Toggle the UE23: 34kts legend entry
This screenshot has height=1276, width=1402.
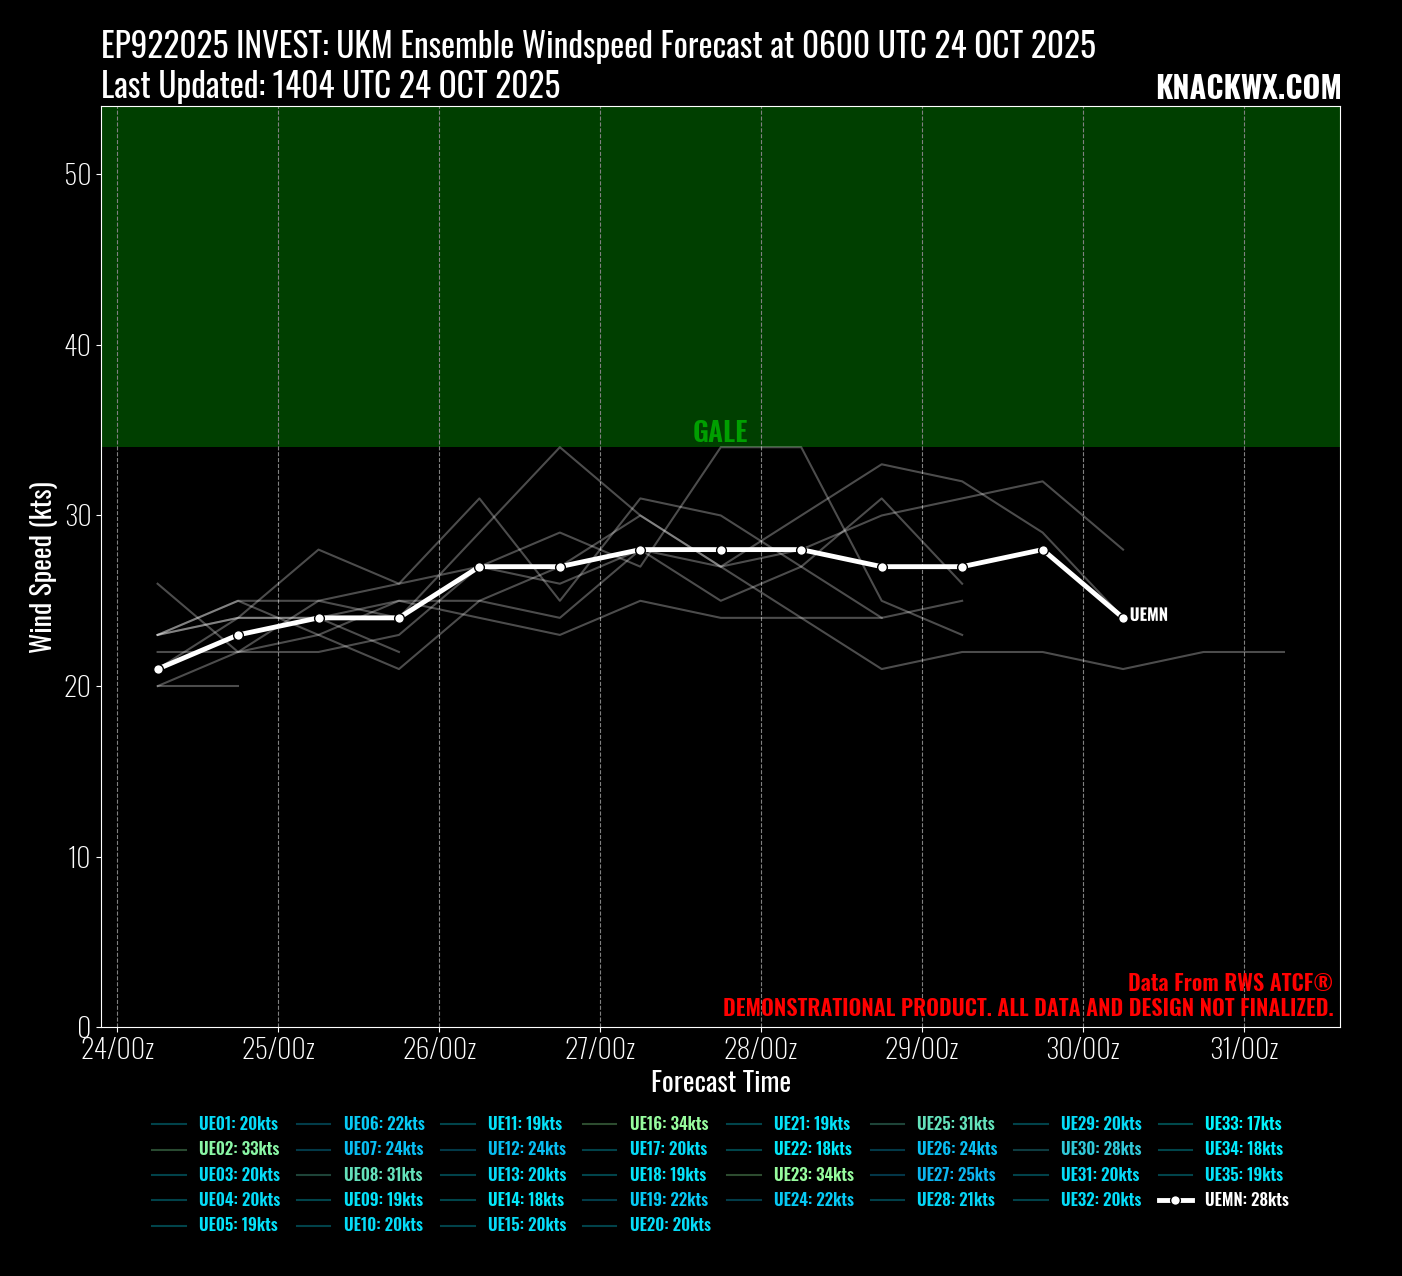tap(813, 1174)
